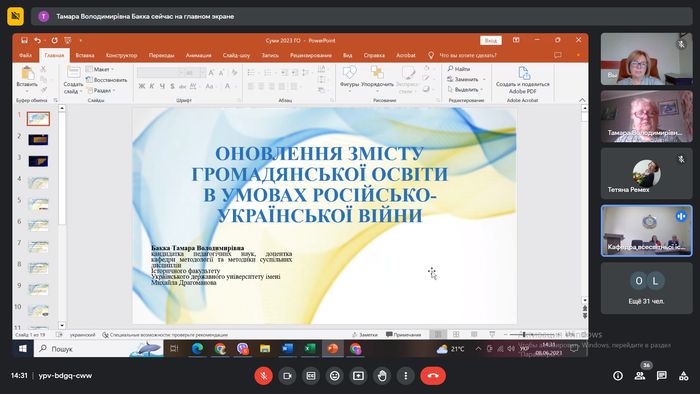700x394 pixels.
Task: Toggle italic К formatting
Action: pyautogui.click(x=152, y=86)
